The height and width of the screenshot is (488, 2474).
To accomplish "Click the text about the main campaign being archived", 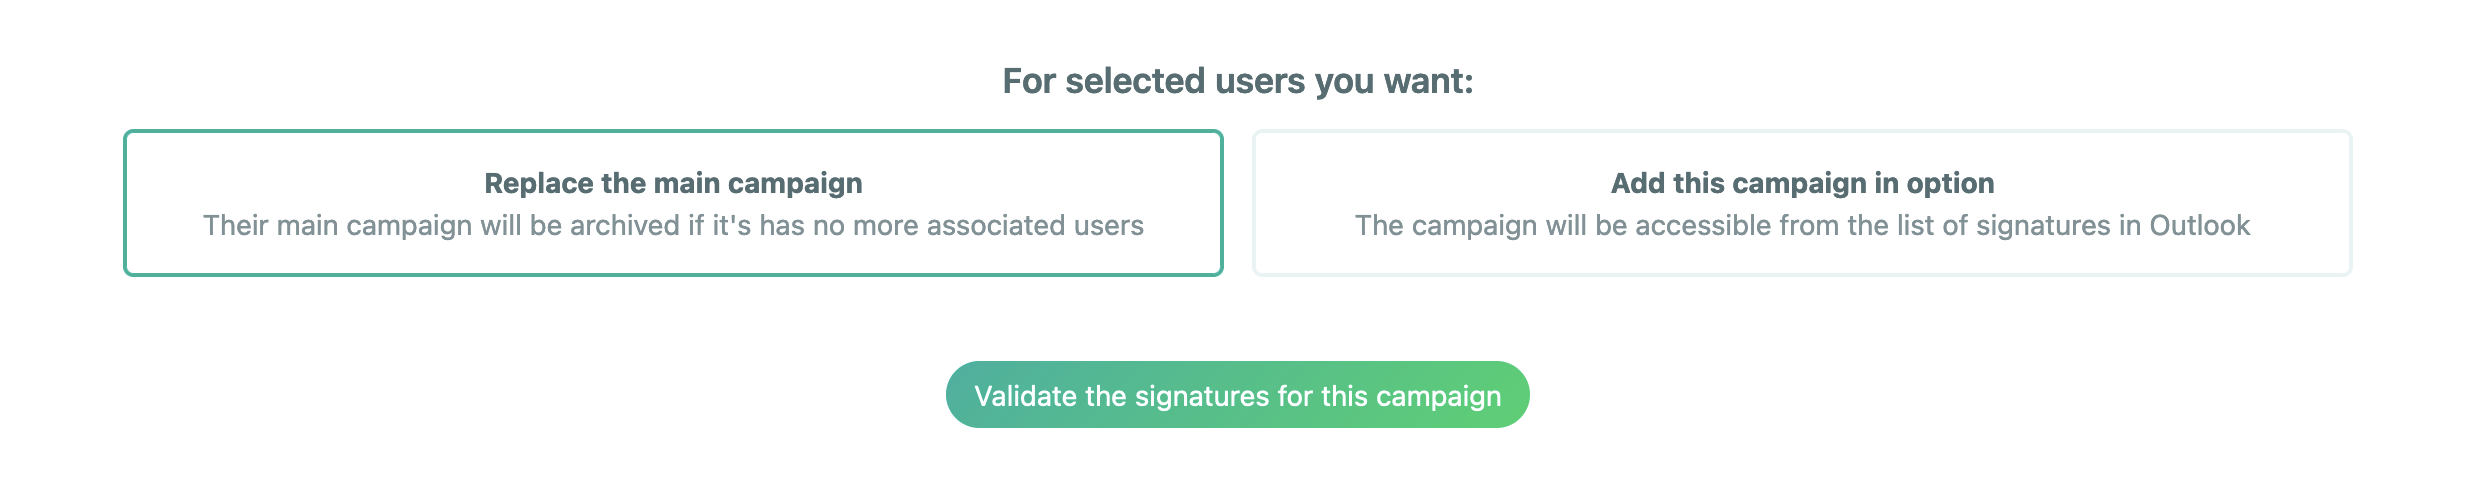I will [x=673, y=226].
